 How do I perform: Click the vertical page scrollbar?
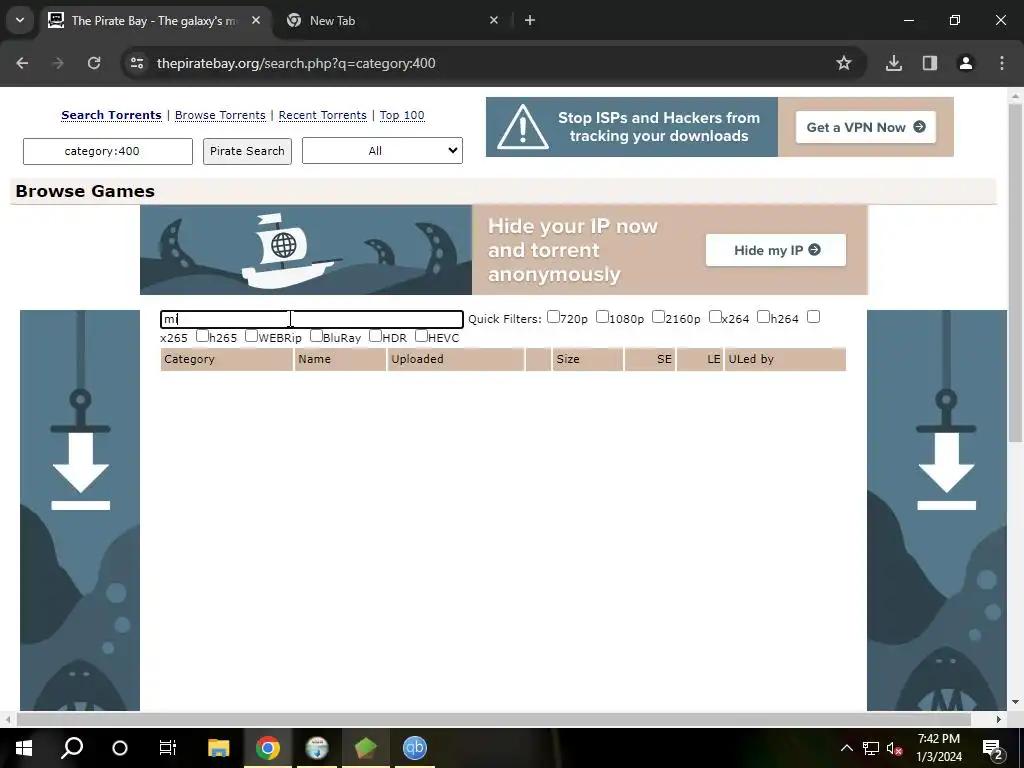coord(1015,273)
